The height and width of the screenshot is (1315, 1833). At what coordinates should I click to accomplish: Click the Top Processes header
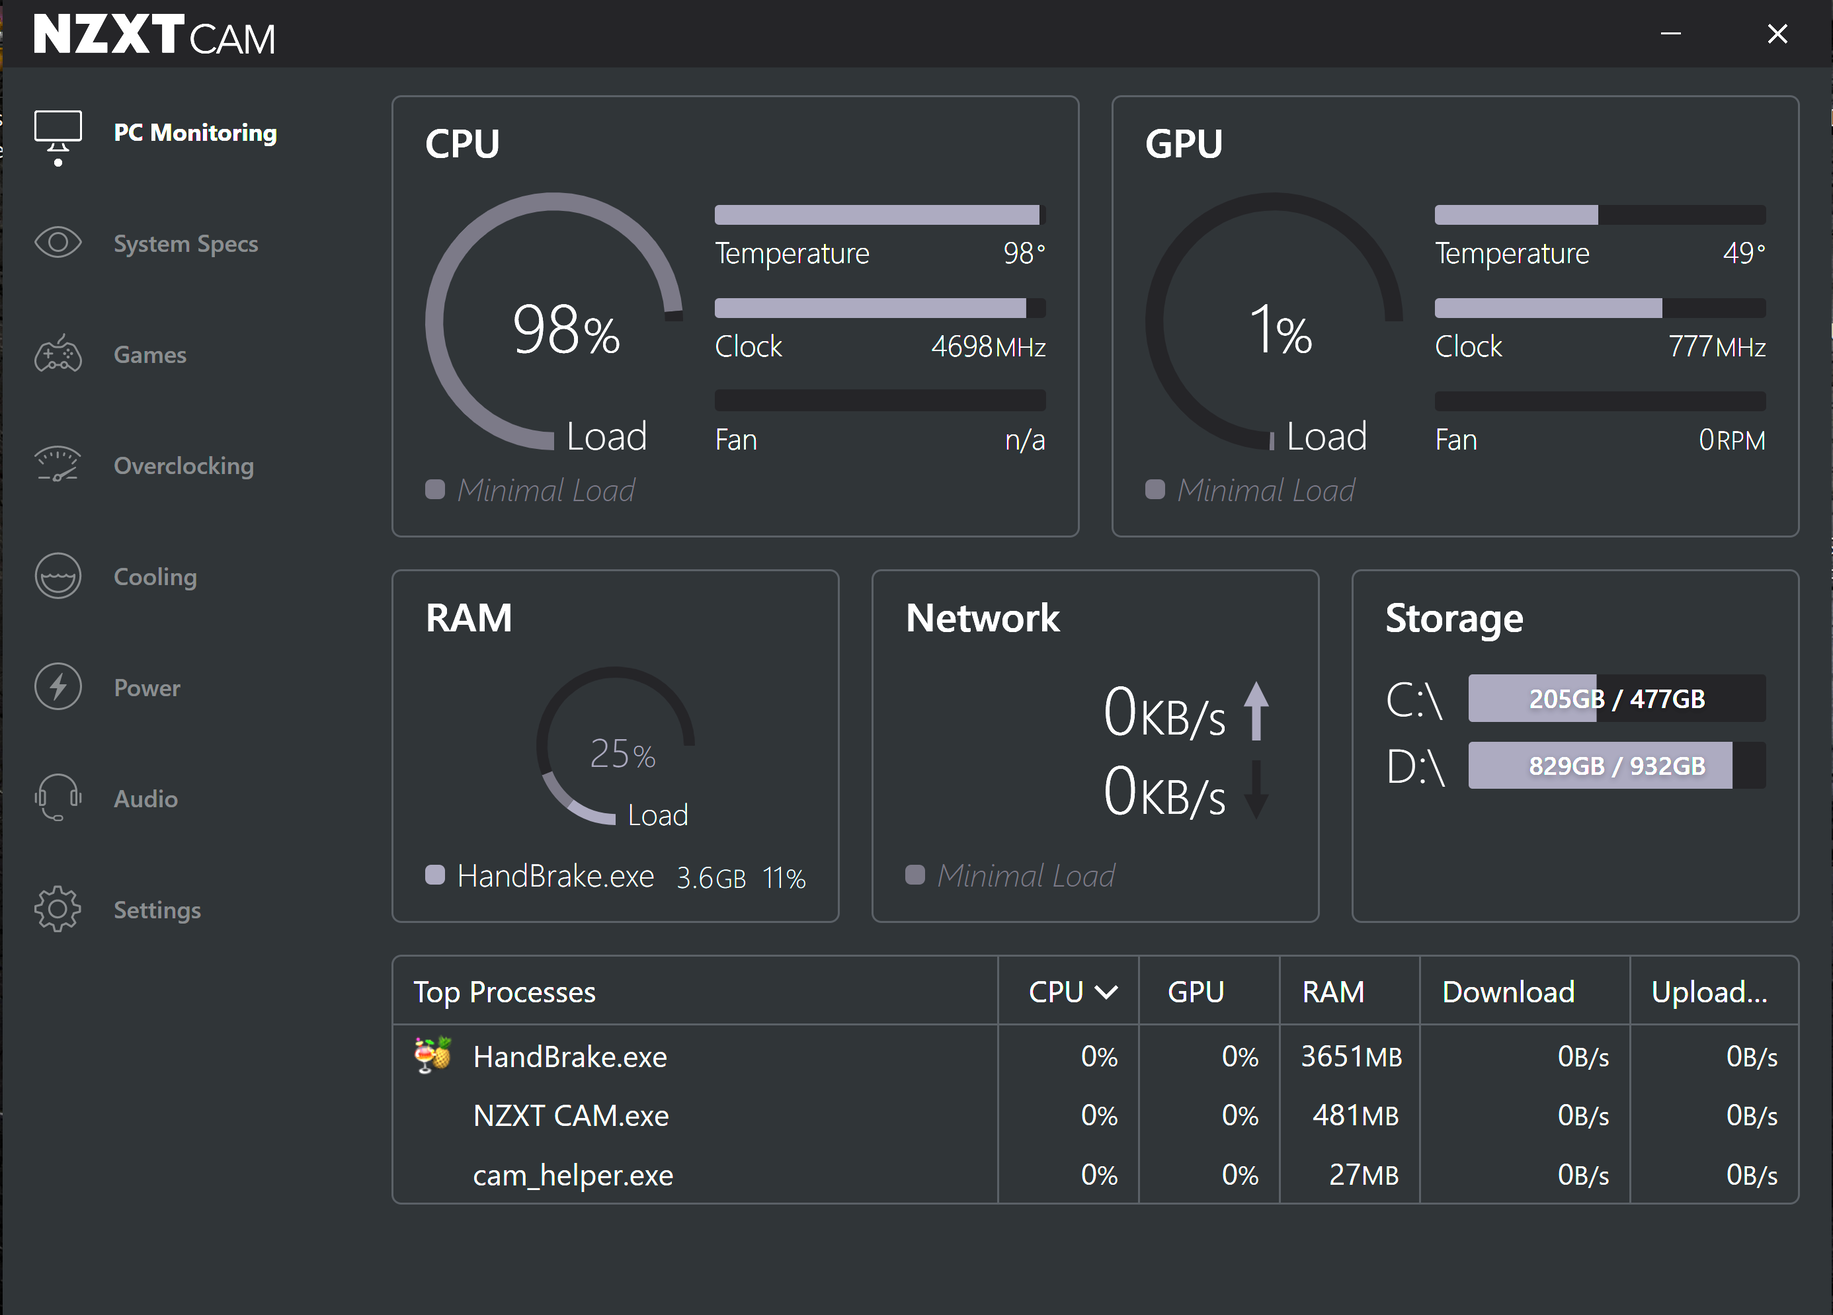(x=505, y=992)
